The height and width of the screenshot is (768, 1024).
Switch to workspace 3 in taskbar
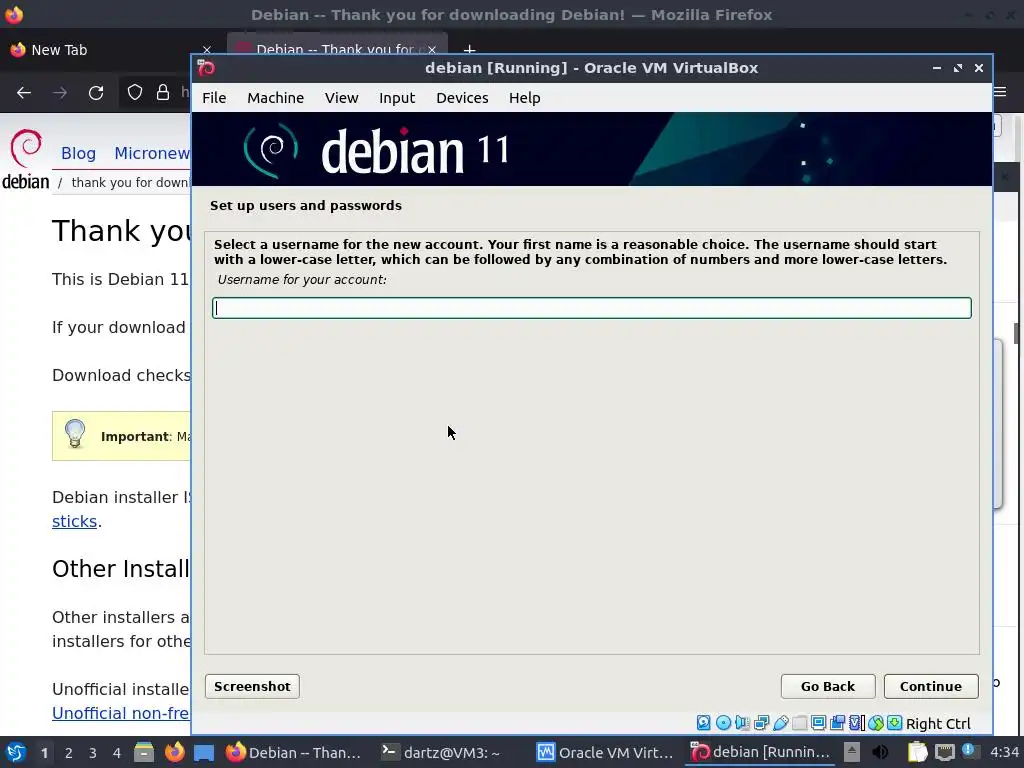pos(93,753)
